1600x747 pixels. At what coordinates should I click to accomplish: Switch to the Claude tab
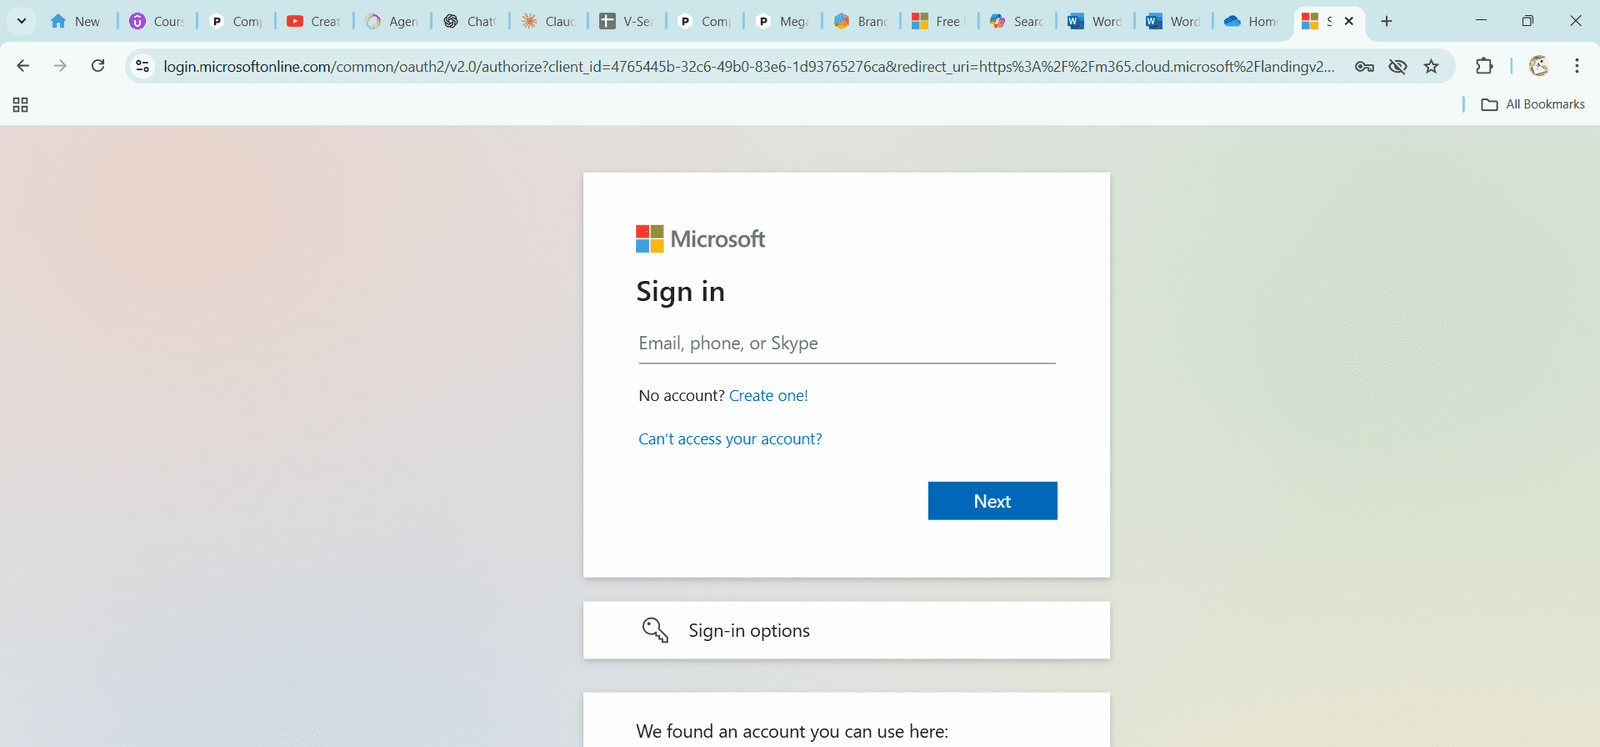pos(548,21)
